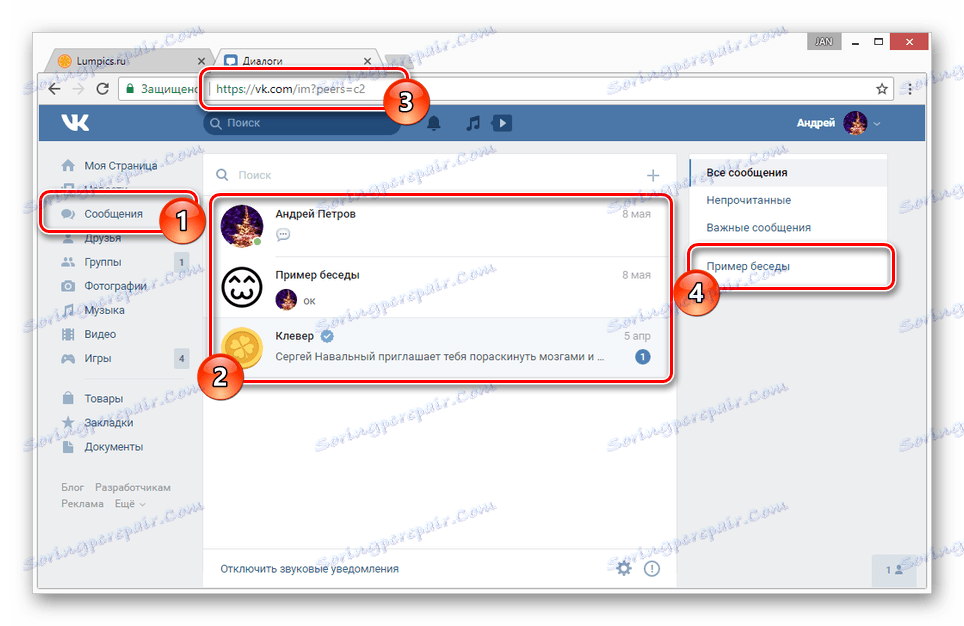Click the friends online widget at bottom right

click(894, 570)
